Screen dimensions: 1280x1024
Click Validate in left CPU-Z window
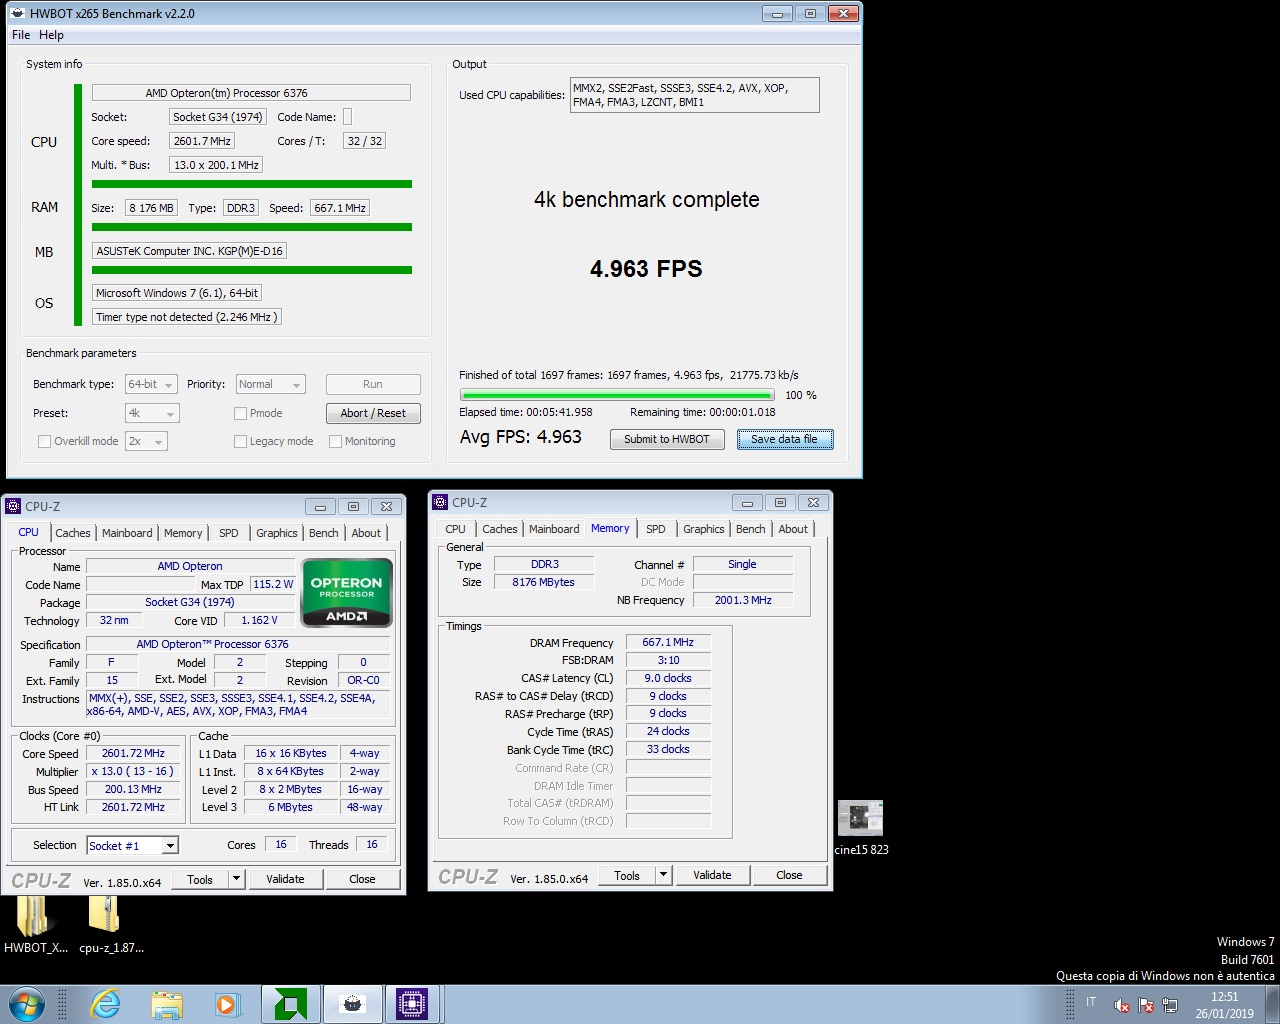[285, 880]
